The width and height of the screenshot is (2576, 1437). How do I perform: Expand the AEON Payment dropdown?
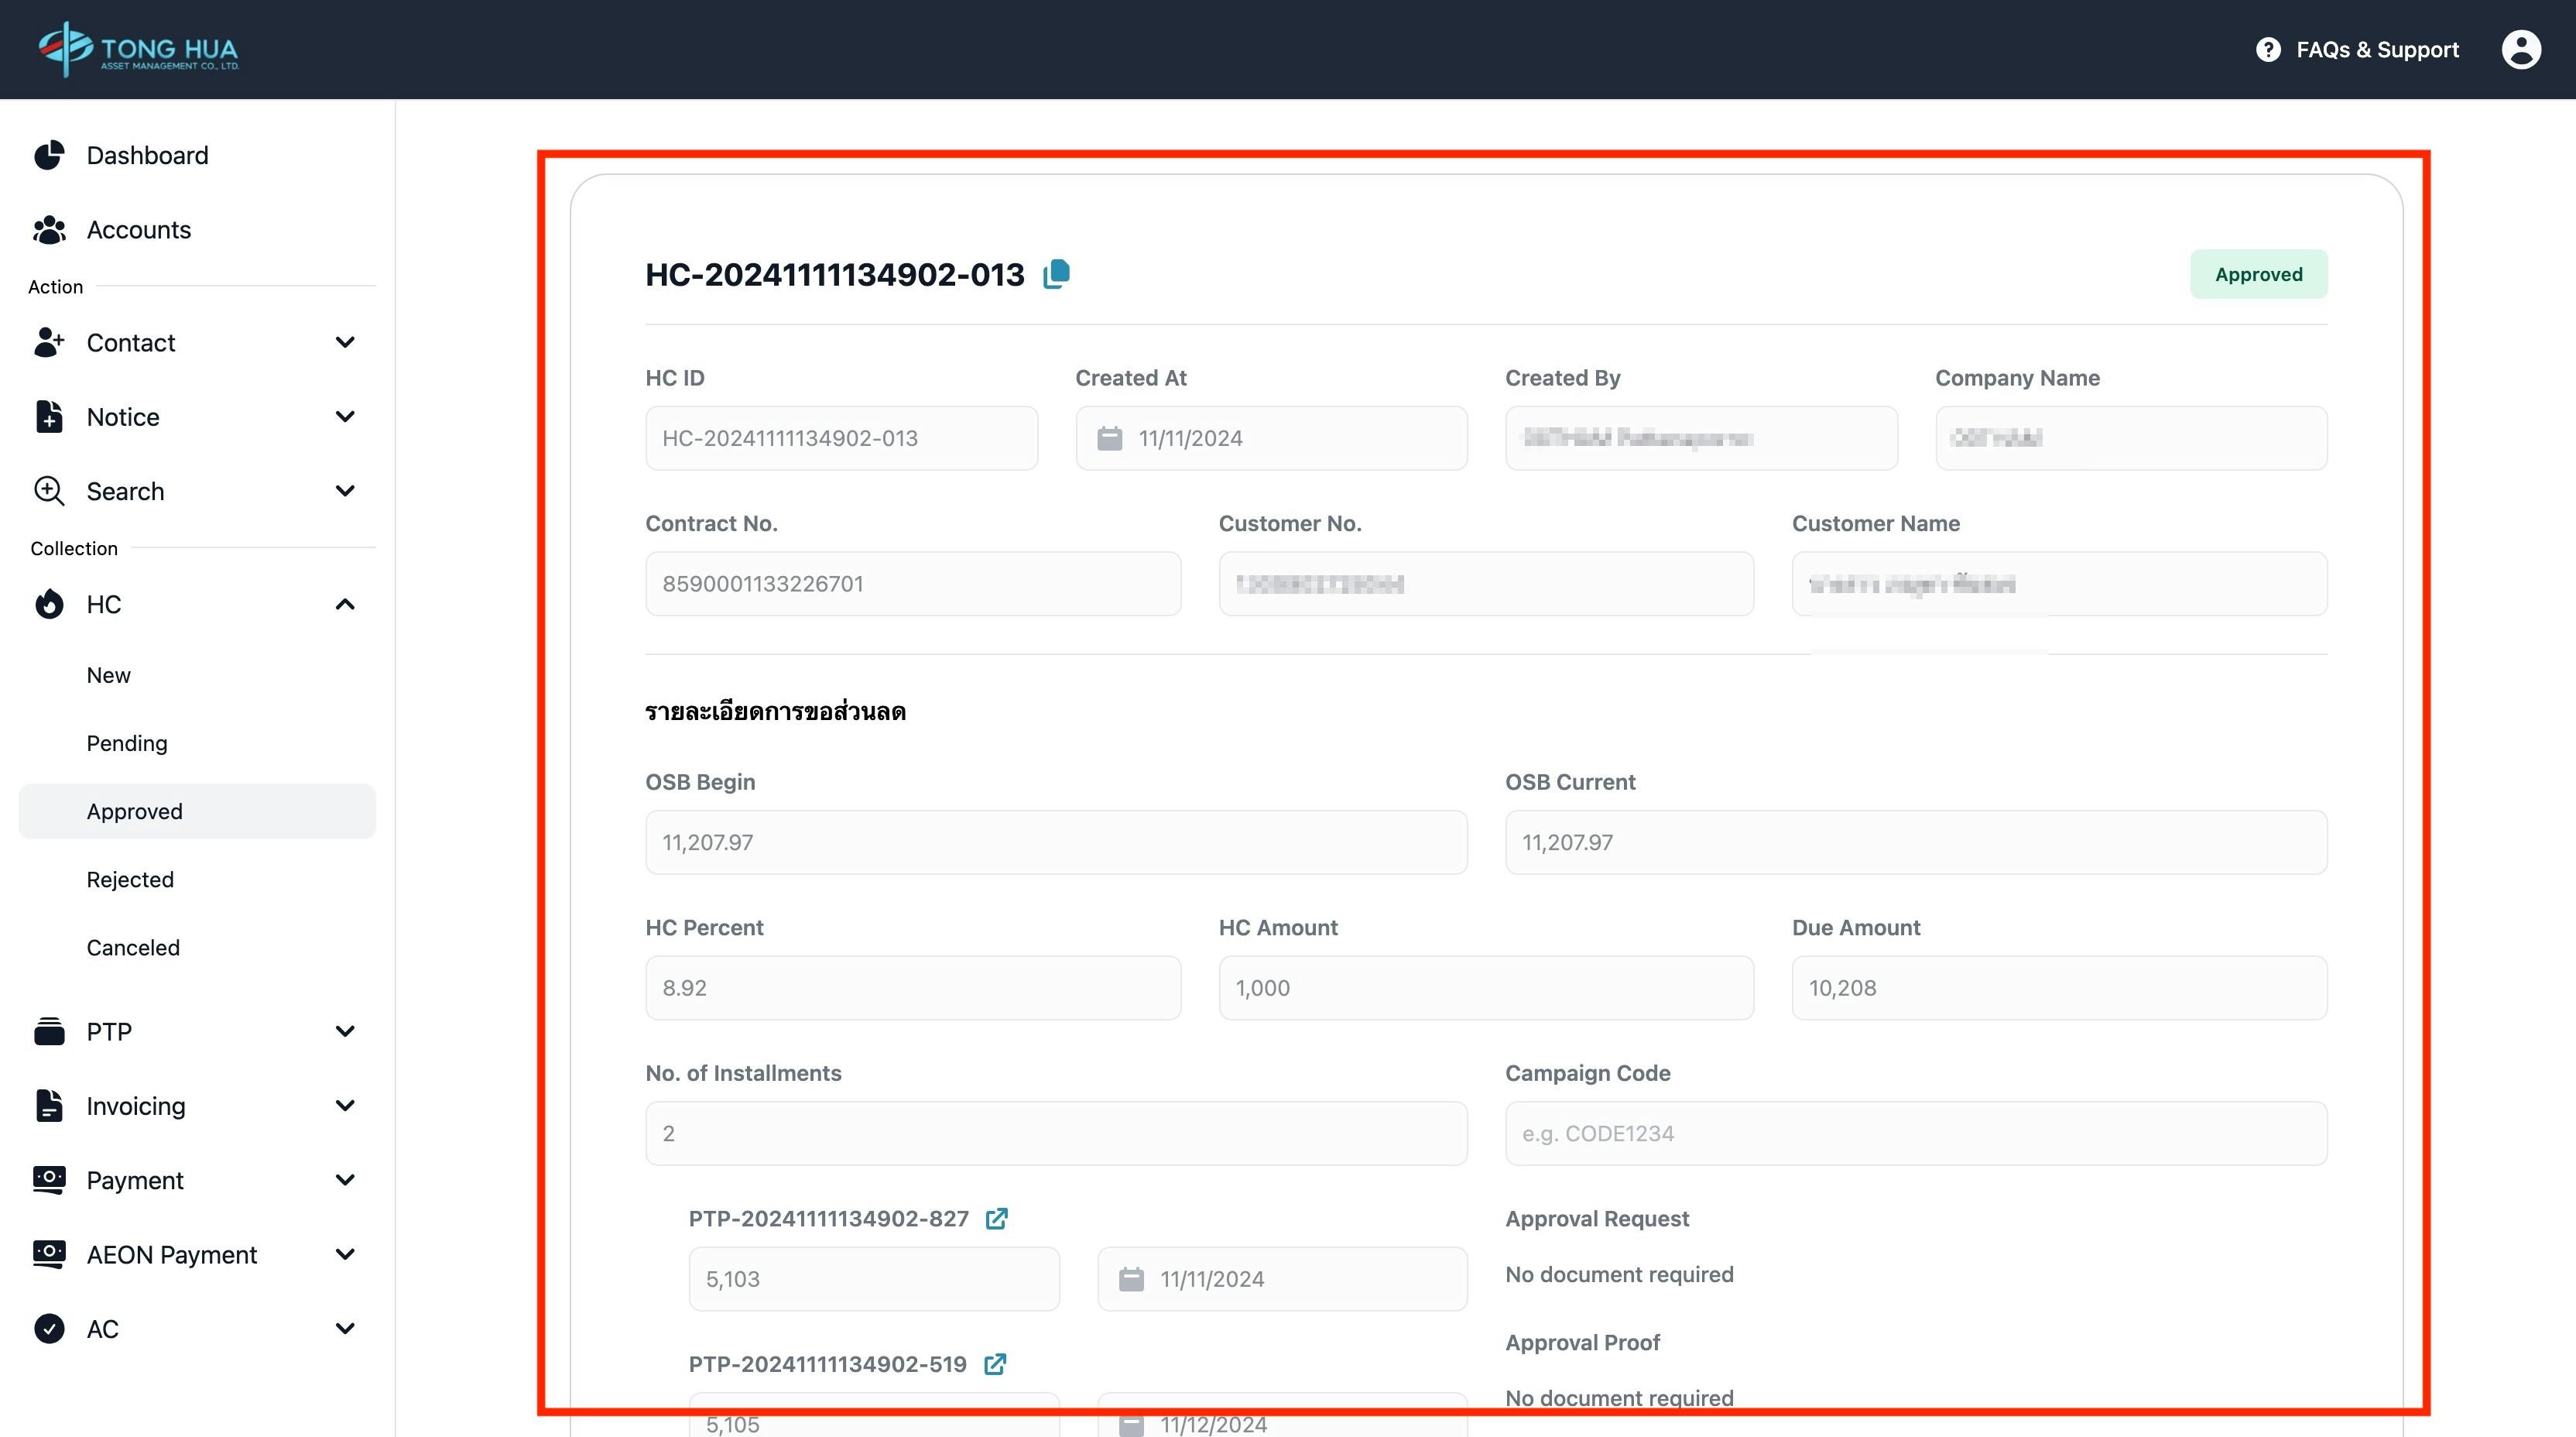345,1254
